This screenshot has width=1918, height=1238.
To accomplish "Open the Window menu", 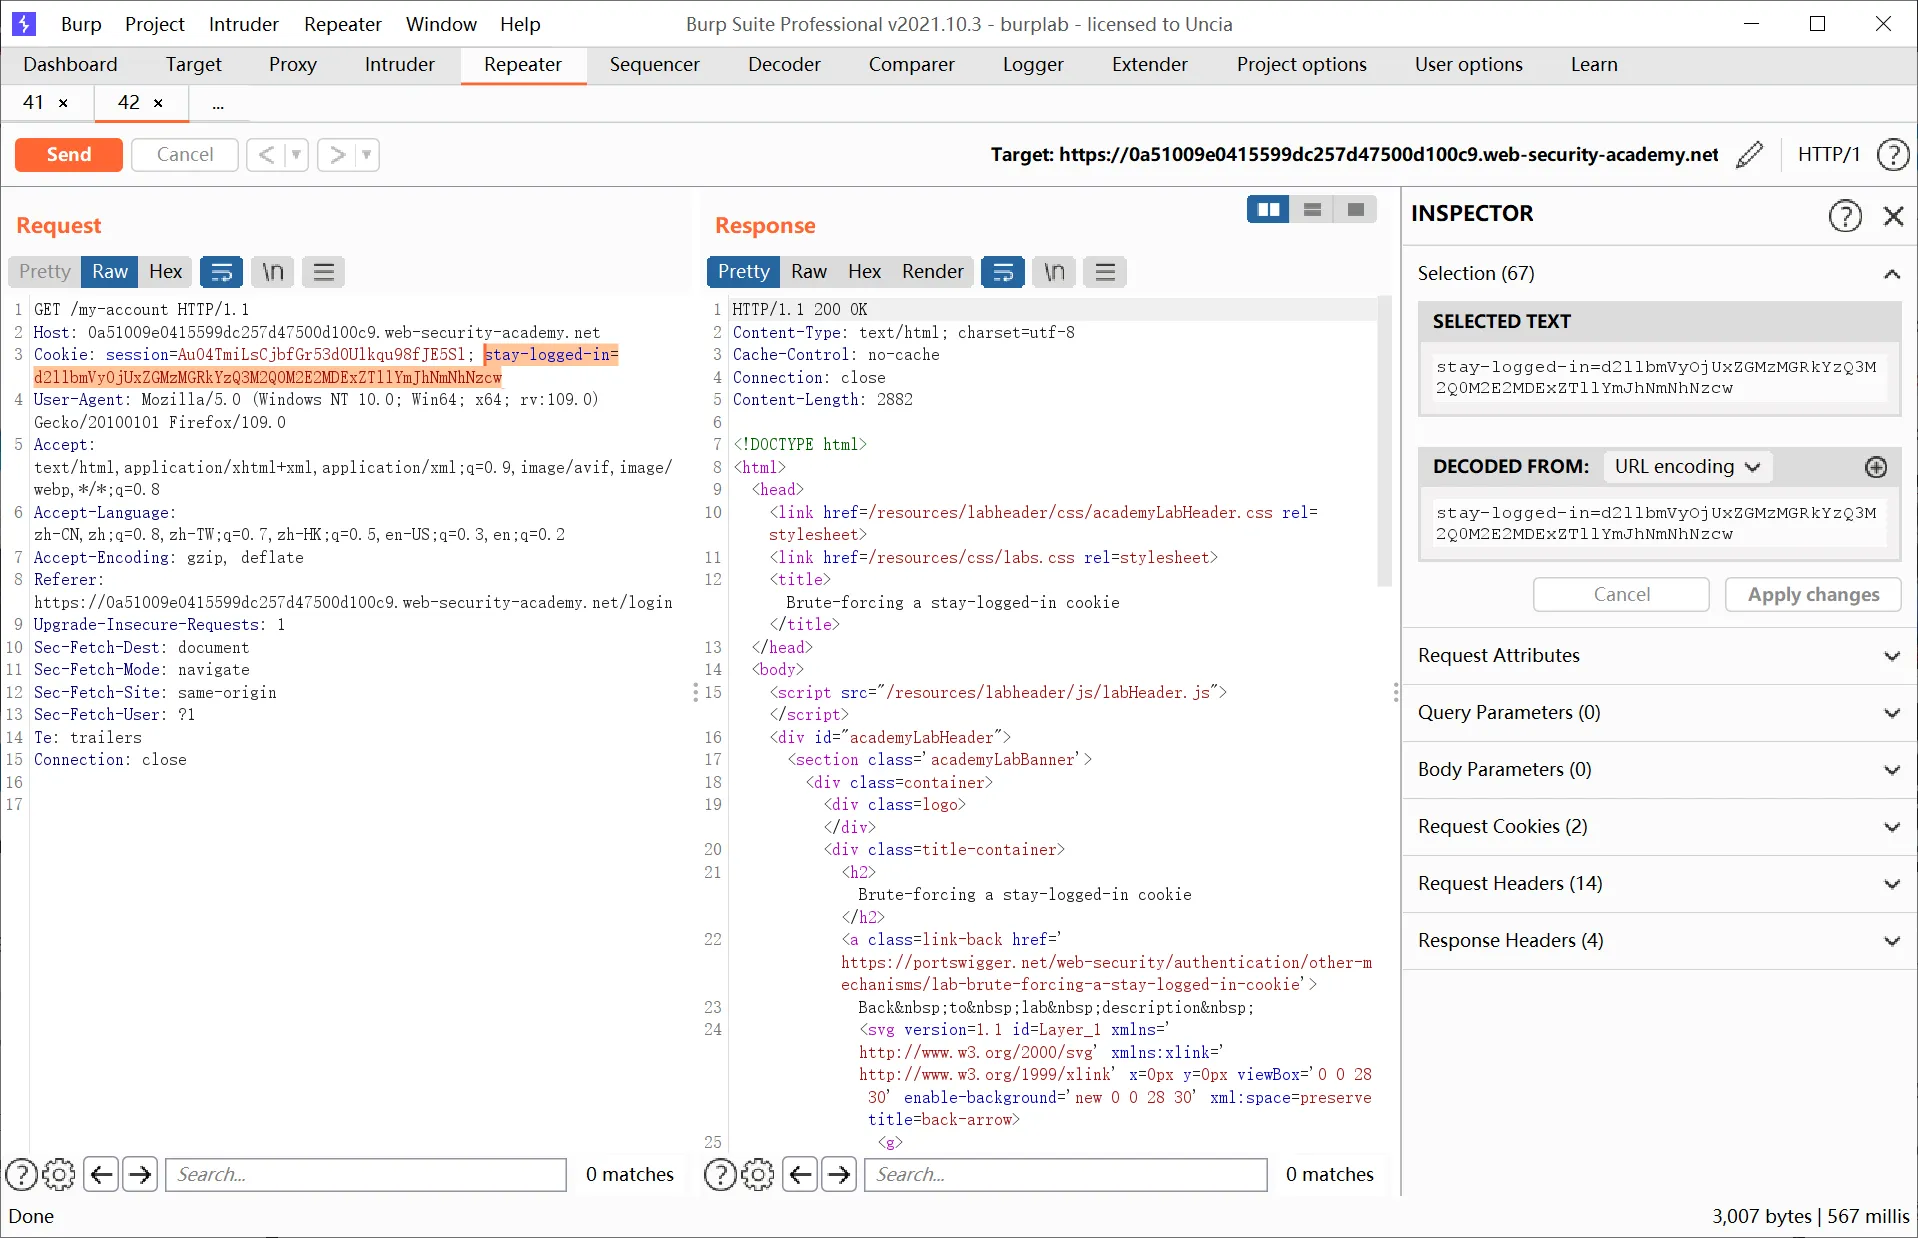I will pos(441,24).
